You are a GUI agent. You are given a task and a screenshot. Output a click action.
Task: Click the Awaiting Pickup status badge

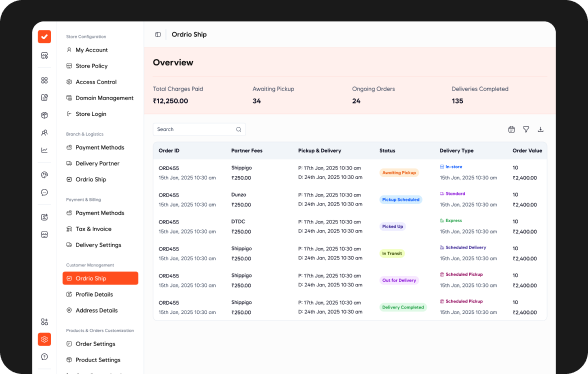(399, 173)
